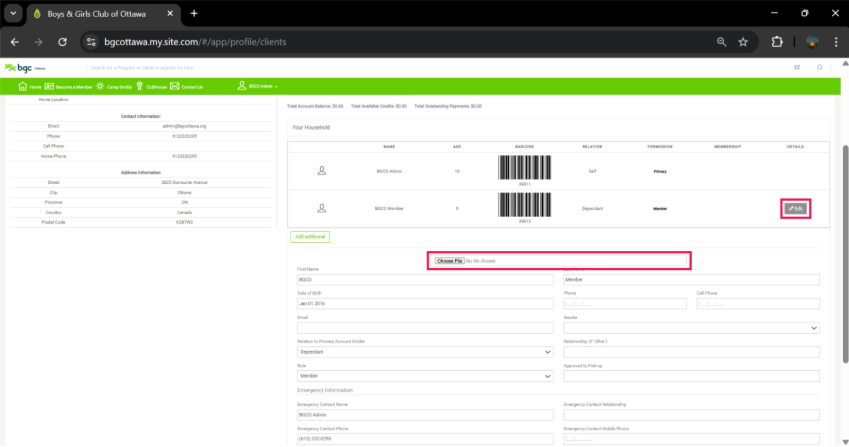The height and width of the screenshot is (447, 849).
Task: Click the scrollbar down arrow
Action: coord(845,442)
